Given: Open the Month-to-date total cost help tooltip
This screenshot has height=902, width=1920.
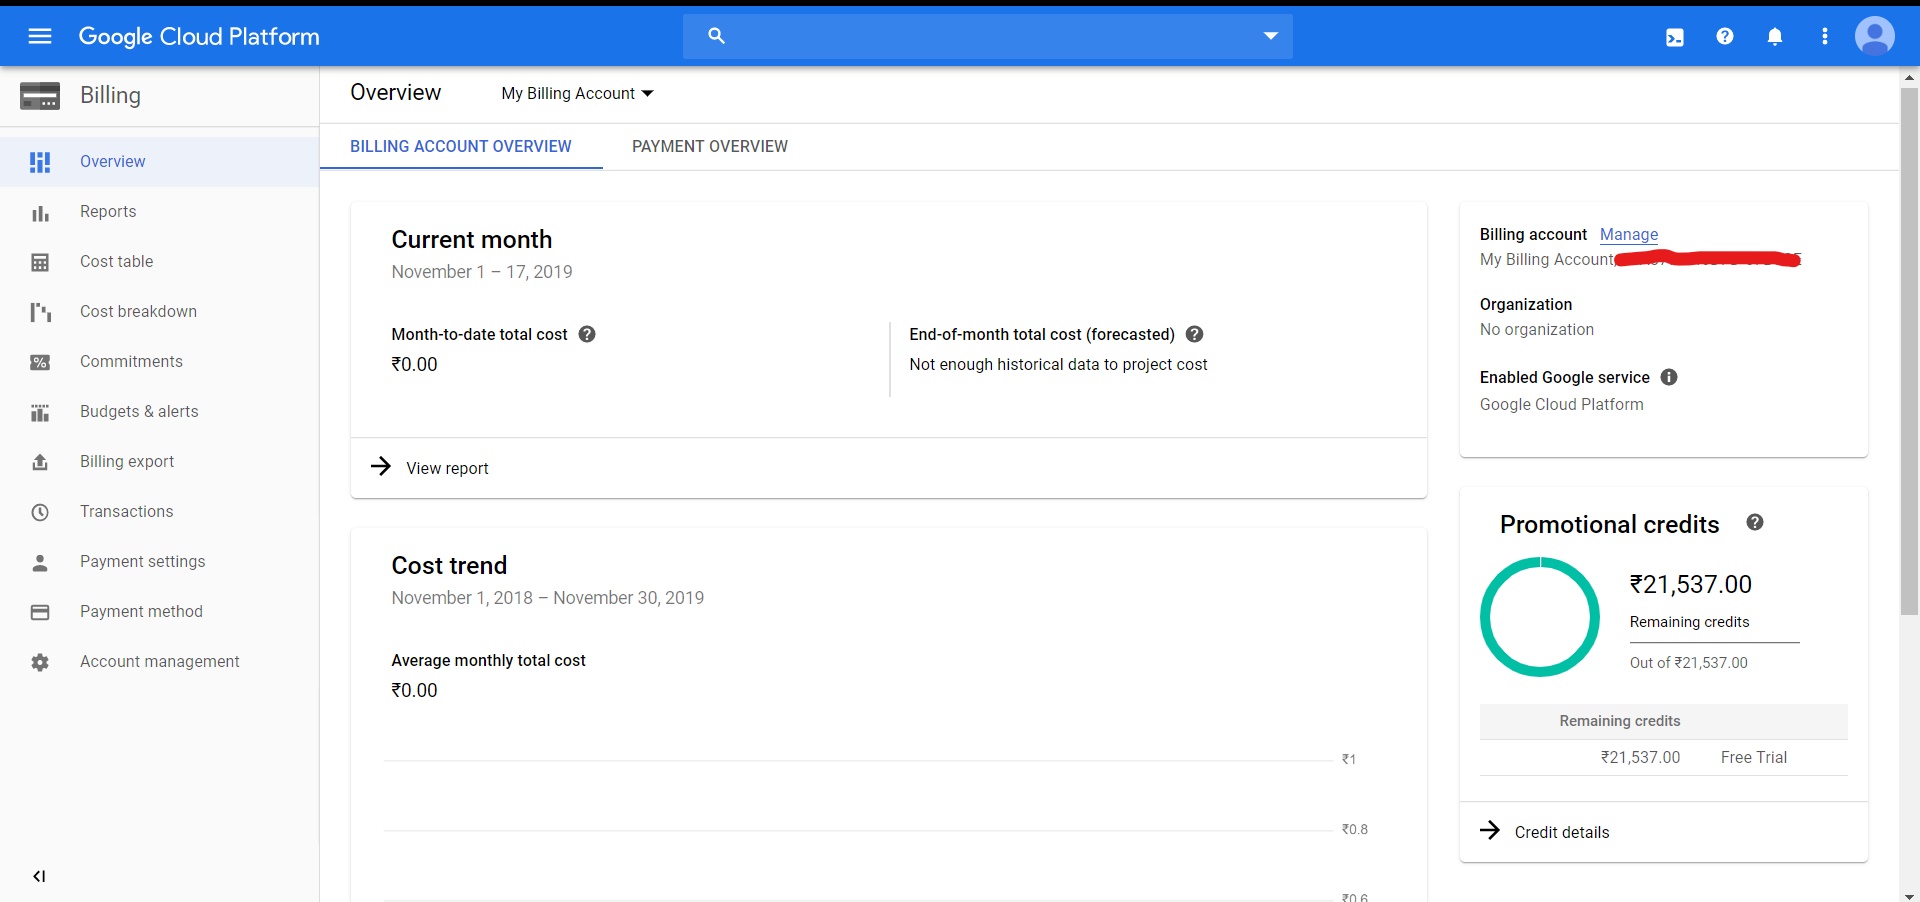Looking at the screenshot, I should pos(587,334).
